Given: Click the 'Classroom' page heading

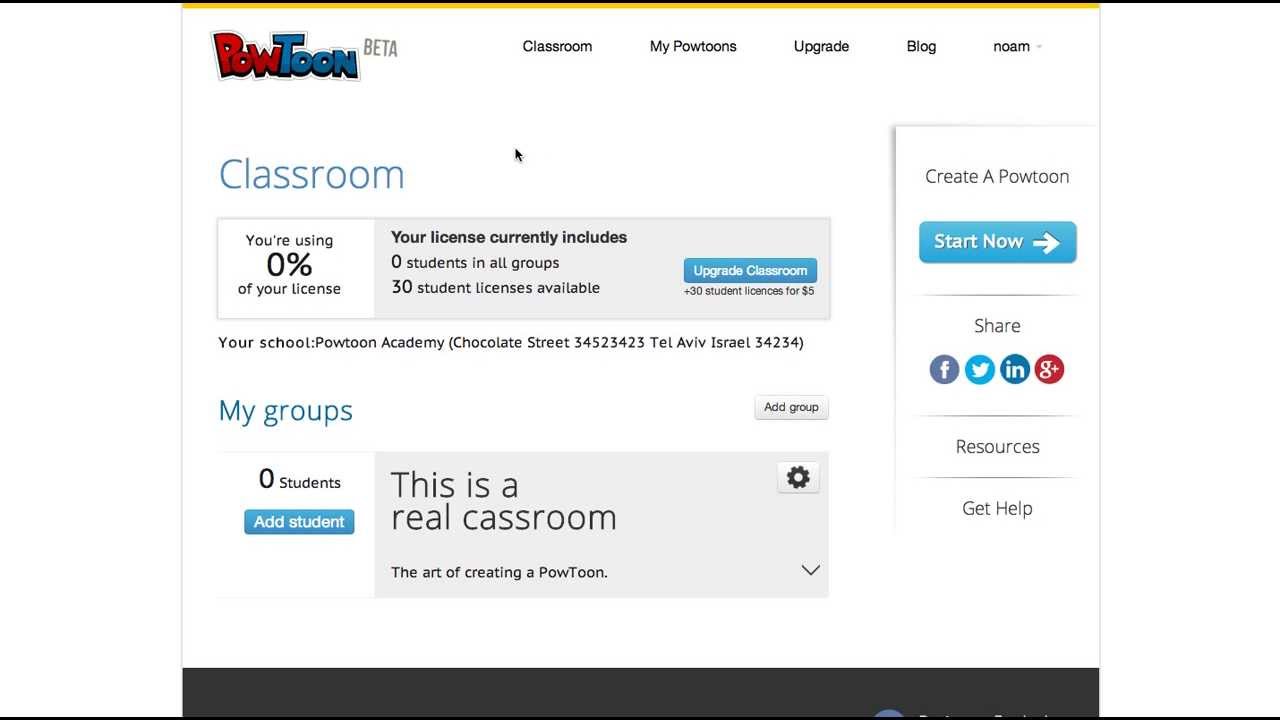Looking at the screenshot, I should (x=312, y=175).
